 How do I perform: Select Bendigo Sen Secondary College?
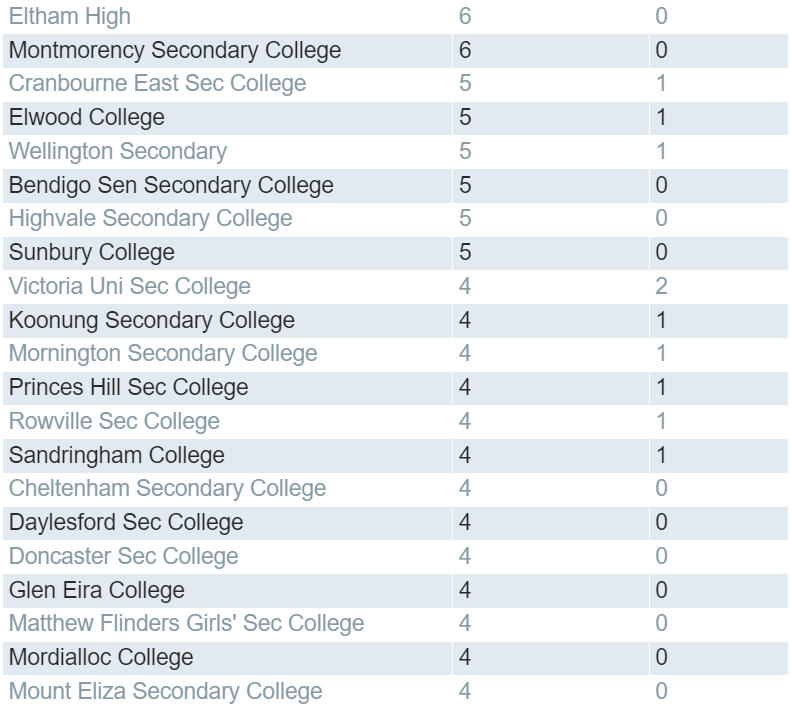(171, 185)
